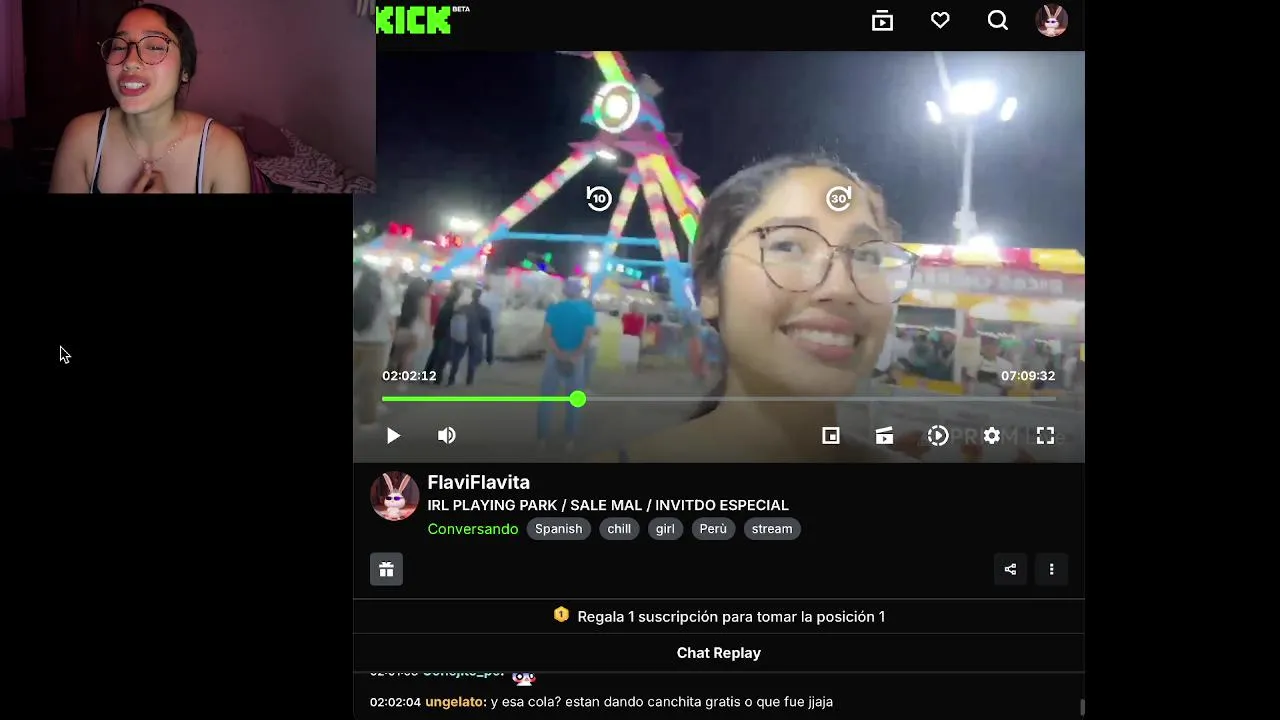The image size is (1280, 720).
Task: Mute the video volume
Action: coord(447,435)
